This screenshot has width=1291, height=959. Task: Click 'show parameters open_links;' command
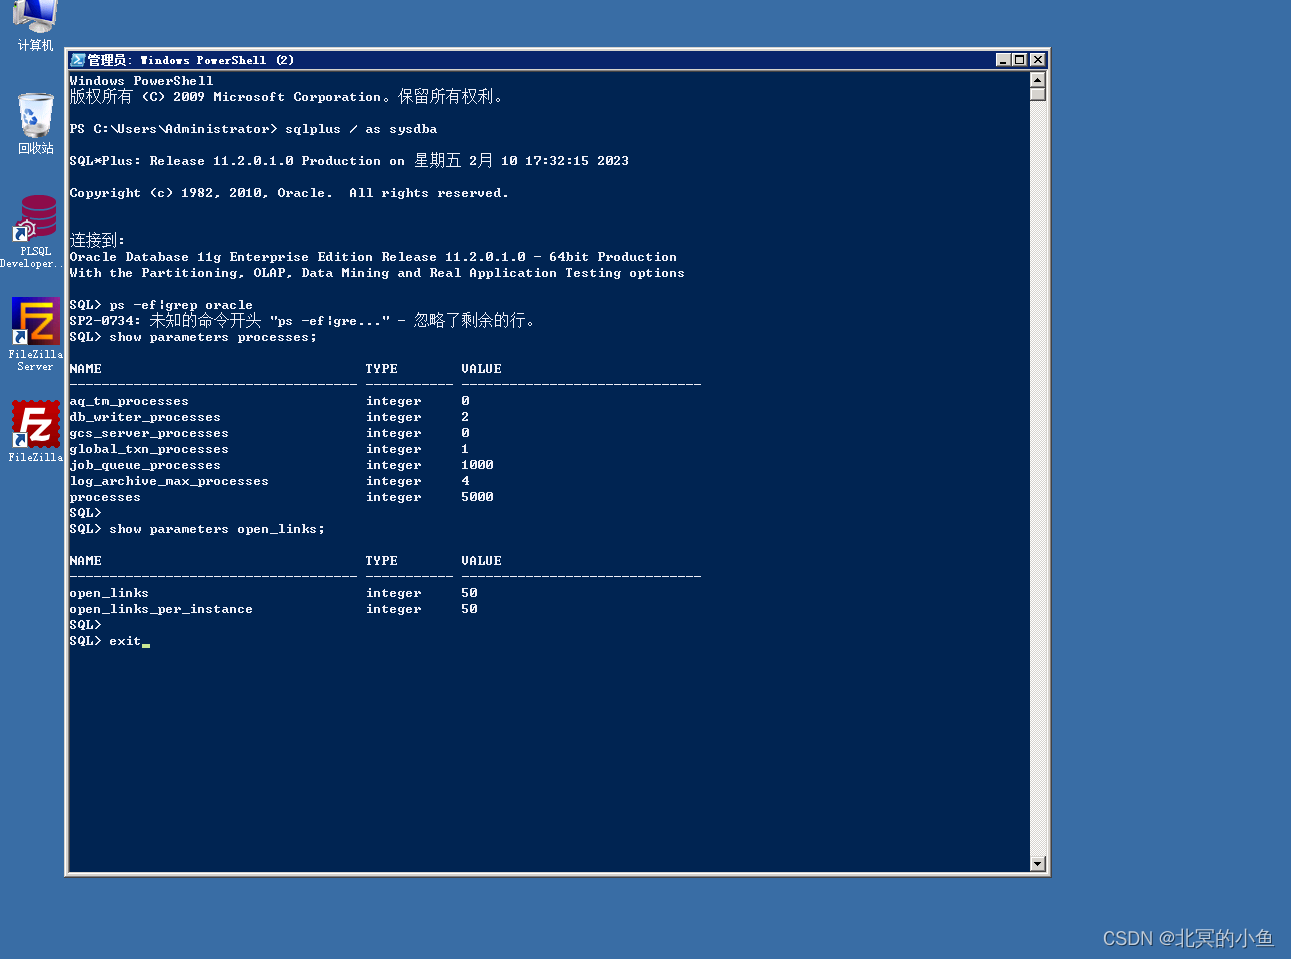pos(217,529)
